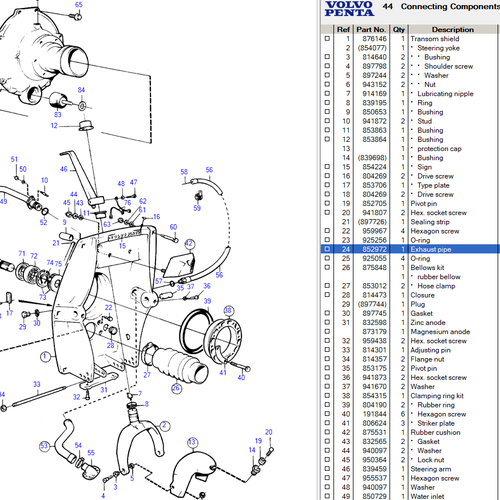The image size is (500, 500).
Task: Click the Part No. column header
Action: pos(371,29)
